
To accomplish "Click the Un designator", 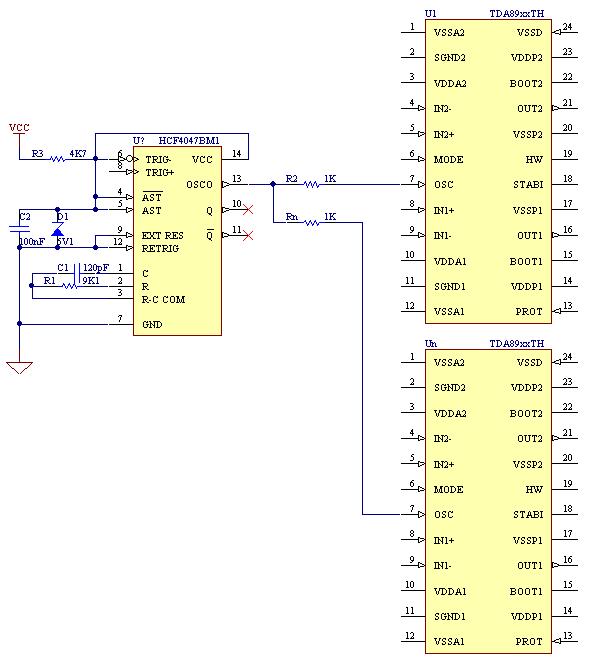I will click(431, 344).
